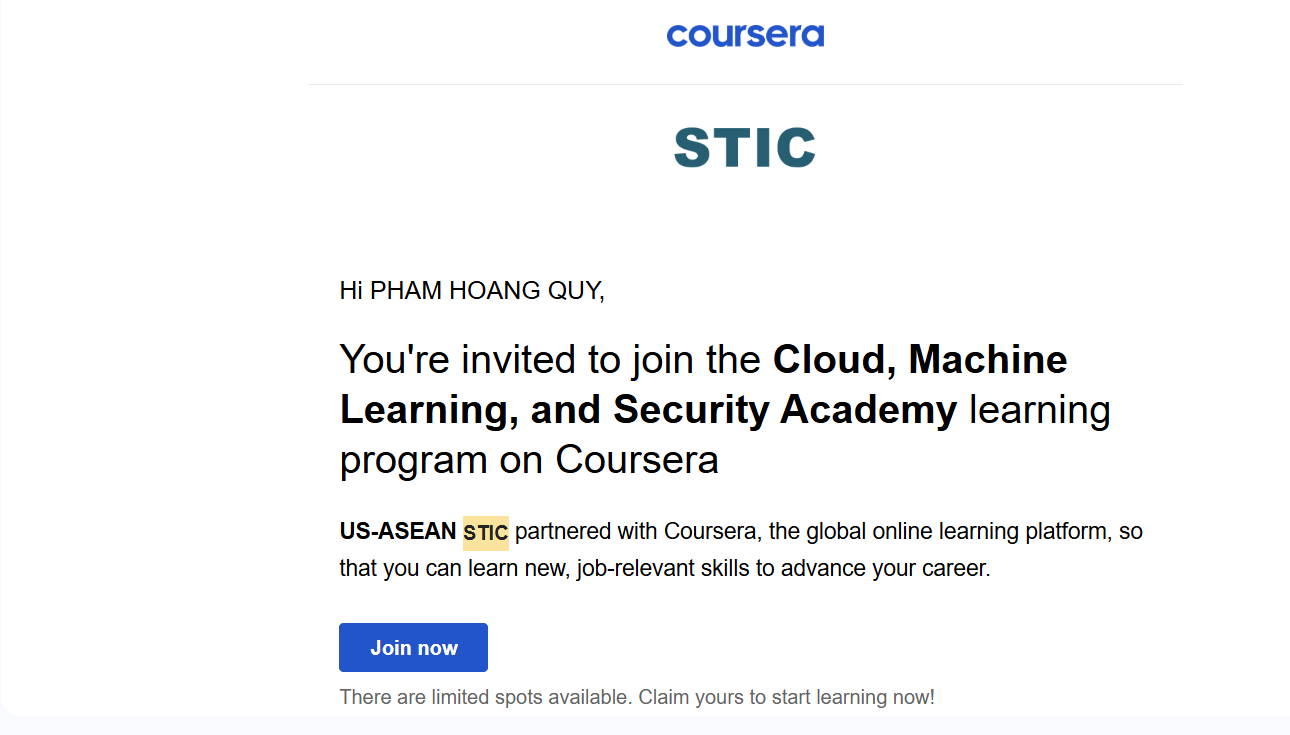Viewport: 1290px width, 735px height.
Task: Click the large STIC logo
Action: point(745,148)
